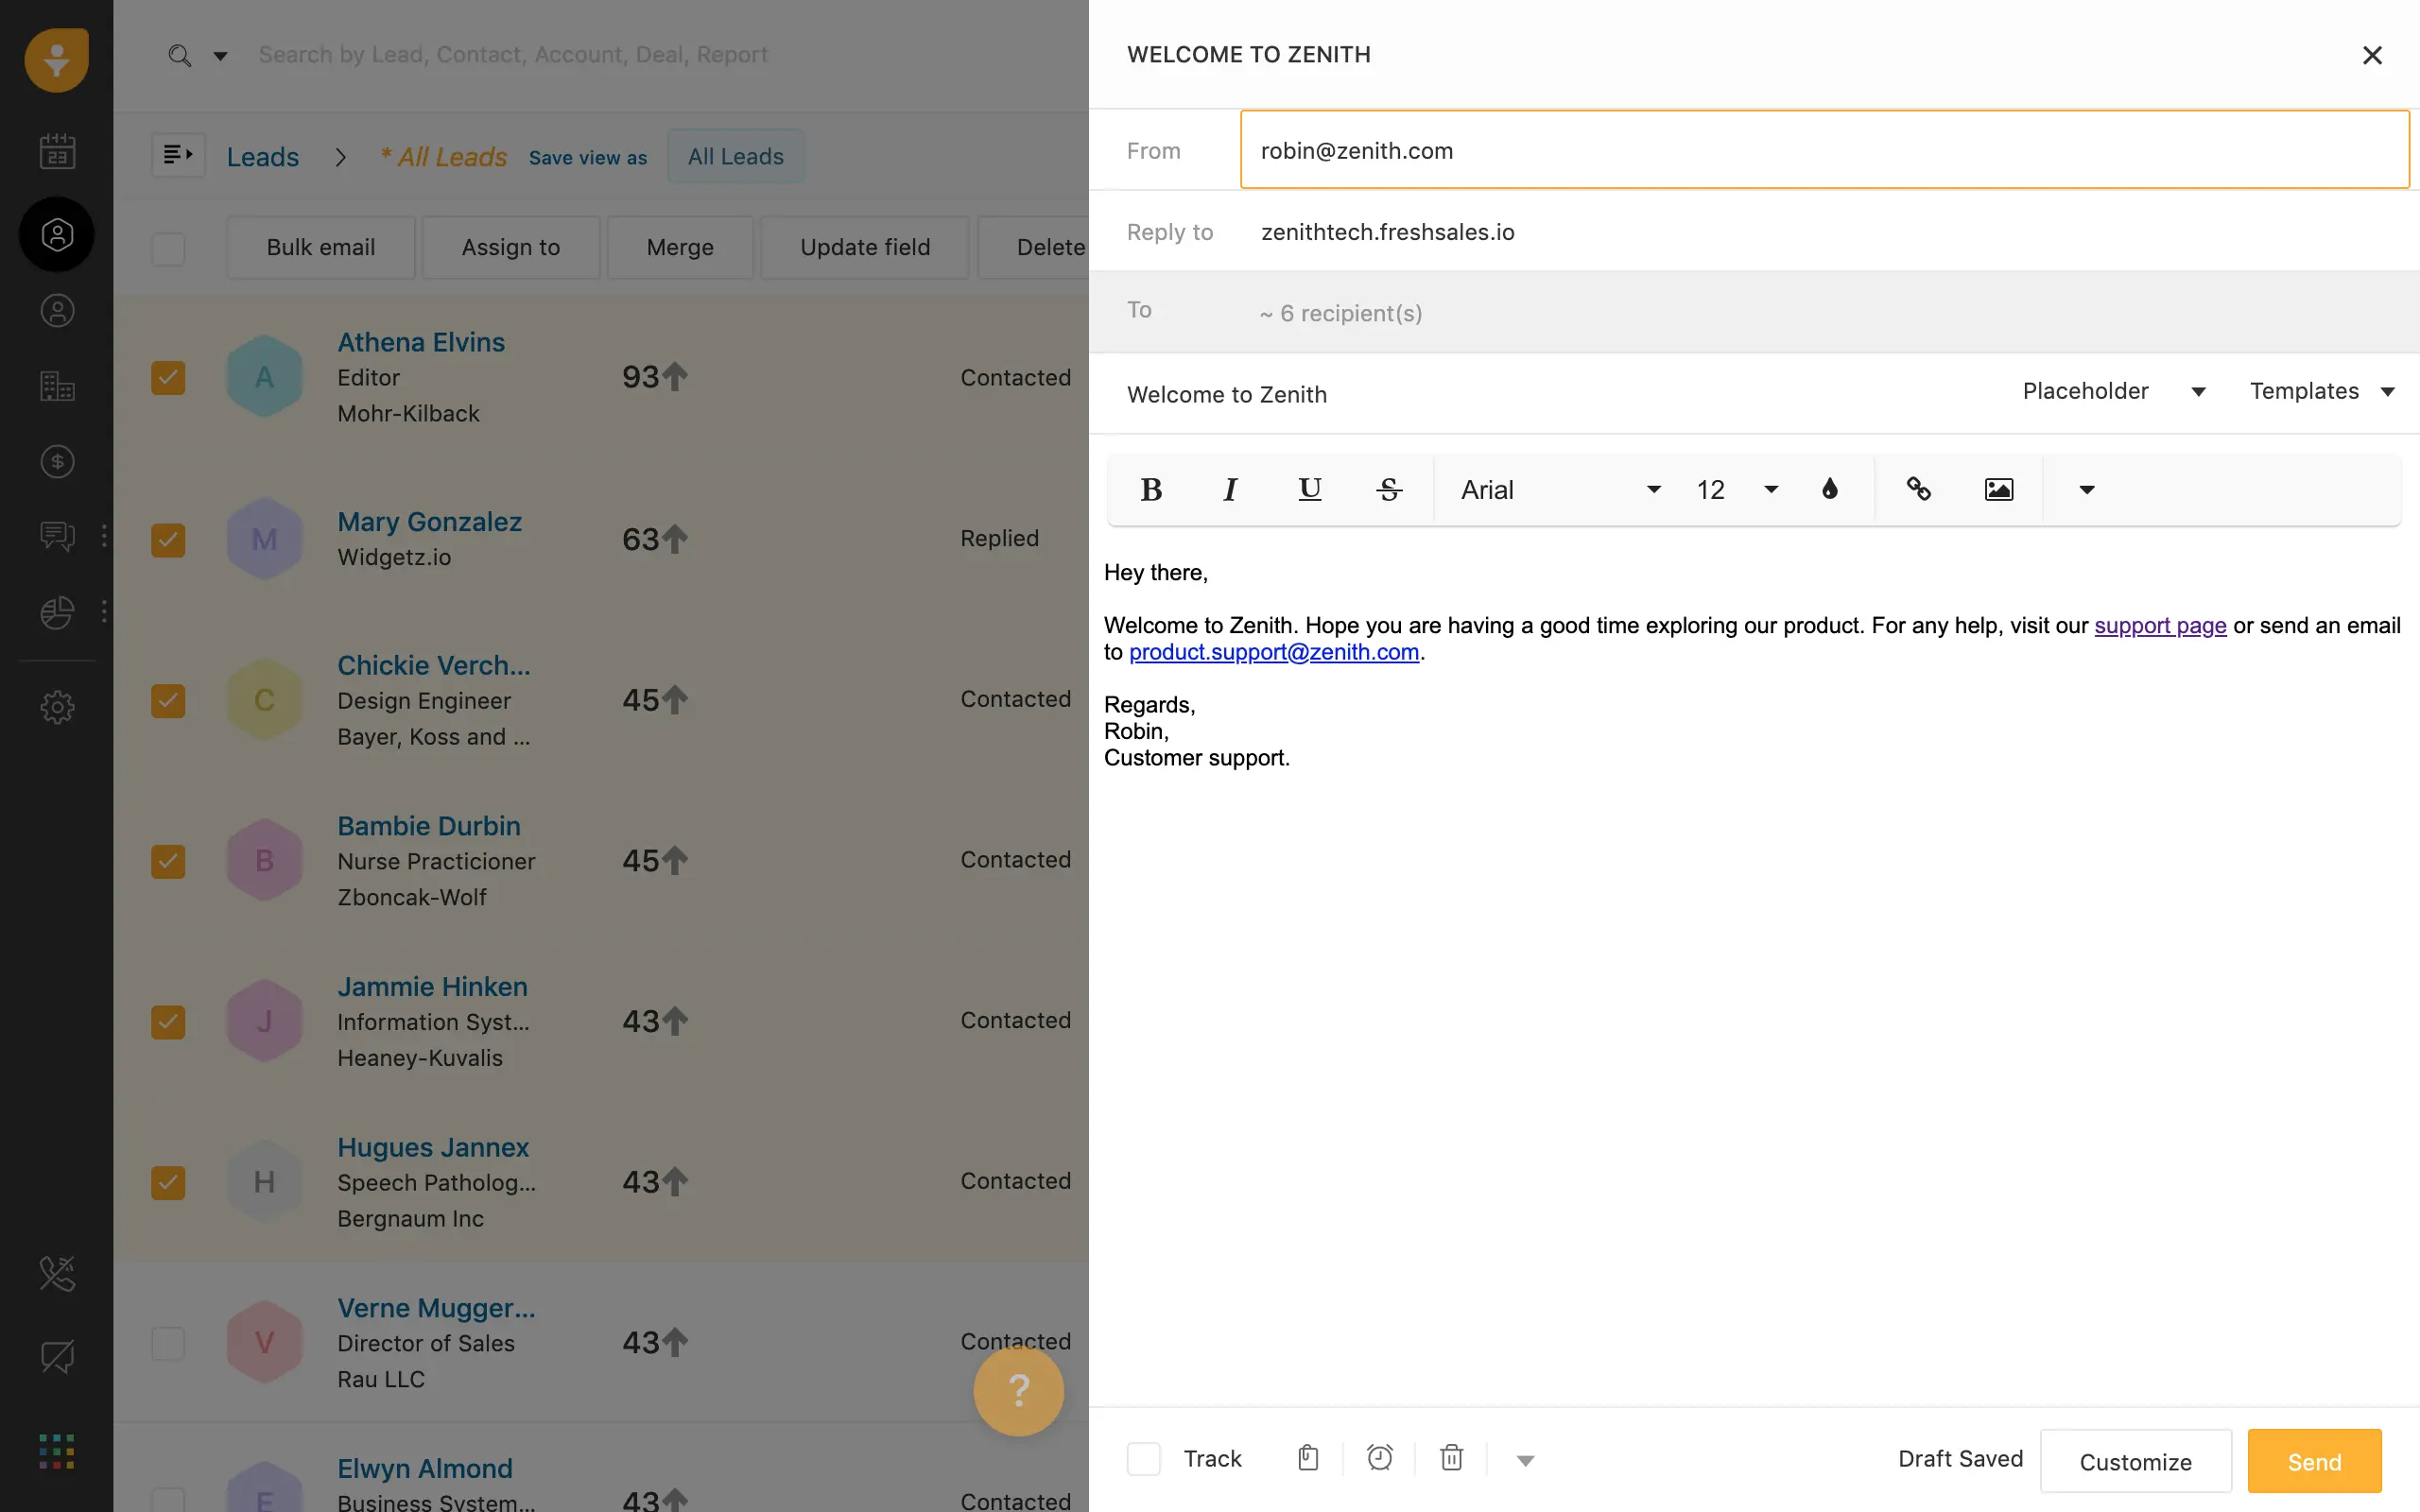Open the support page link in email
The height and width of the screenshot is (1512, 2420).
pos(2160,625)
